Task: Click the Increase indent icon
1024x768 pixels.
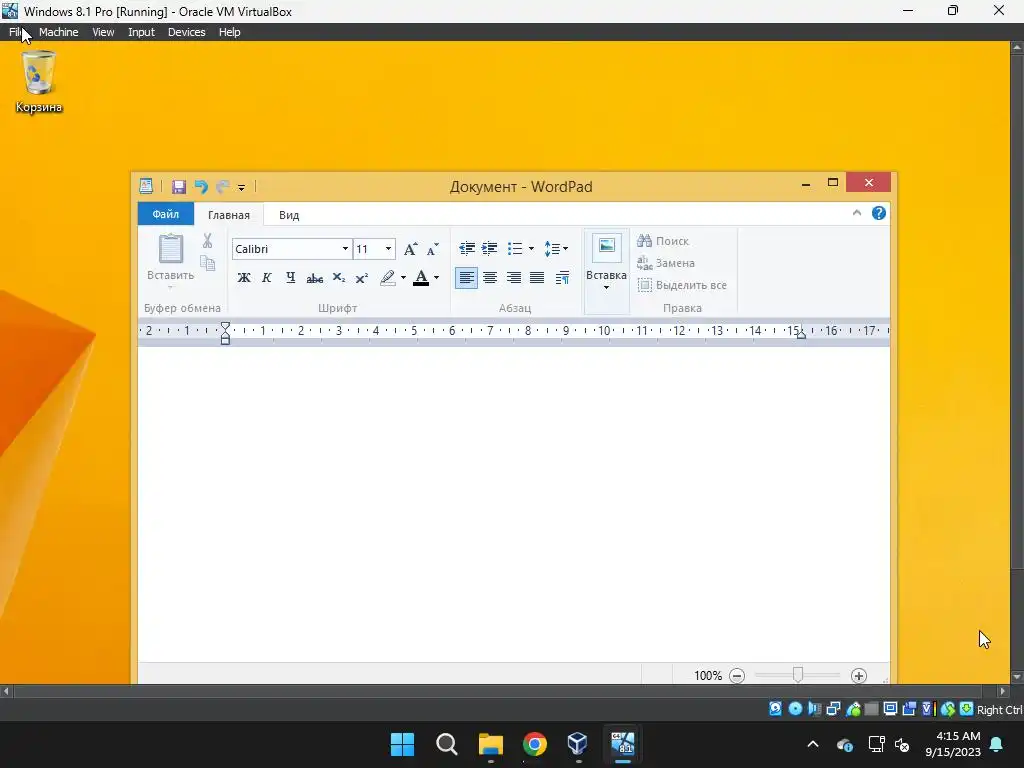Action: pos(489,248)
